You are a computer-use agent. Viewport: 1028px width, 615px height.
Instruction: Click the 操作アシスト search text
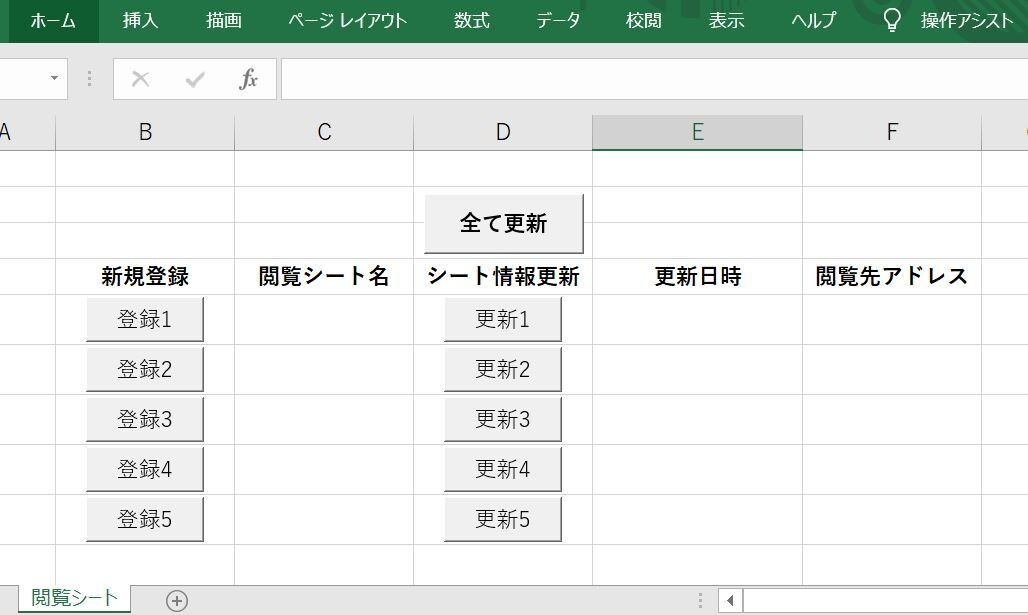[967, 21]
